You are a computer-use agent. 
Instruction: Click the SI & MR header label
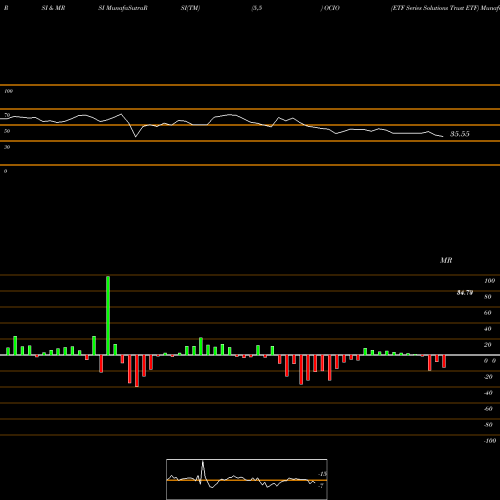(x=53, y=8)
